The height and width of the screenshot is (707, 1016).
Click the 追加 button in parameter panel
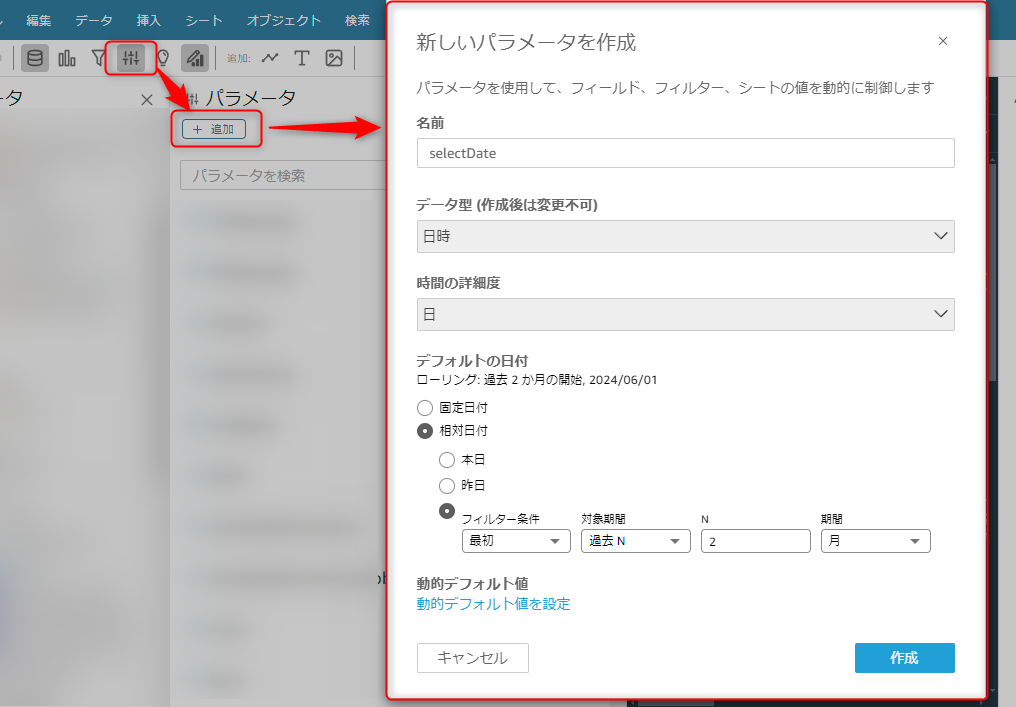click(213, 130)
